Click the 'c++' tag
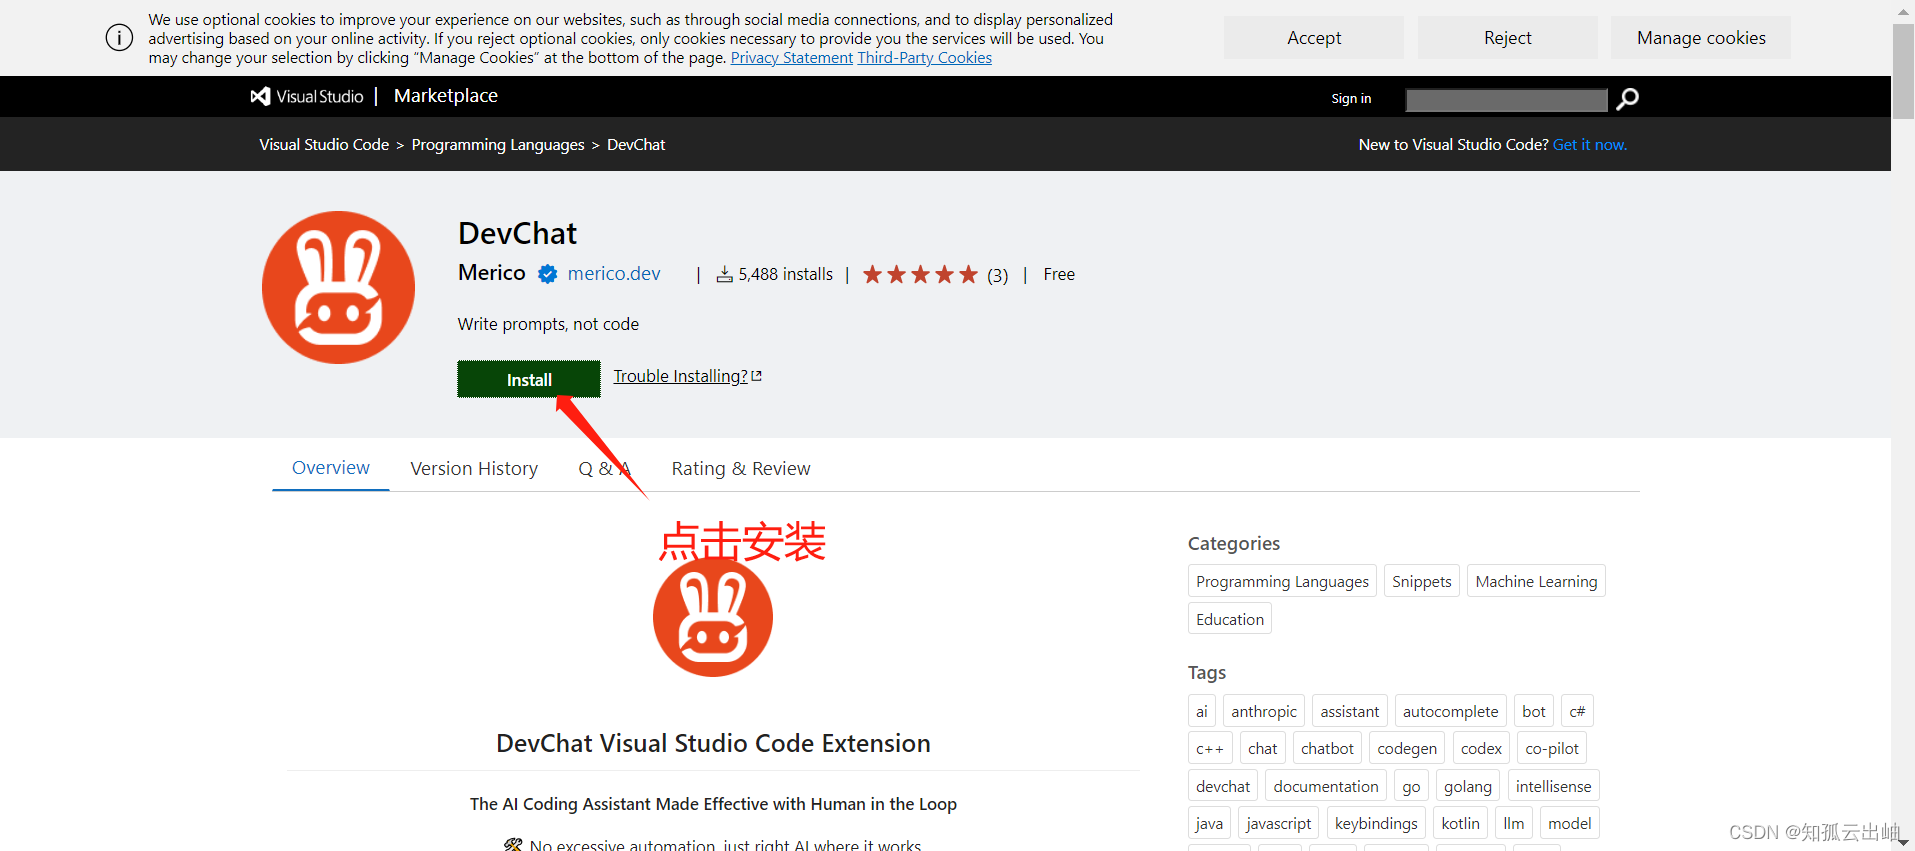 point(1210,748)
